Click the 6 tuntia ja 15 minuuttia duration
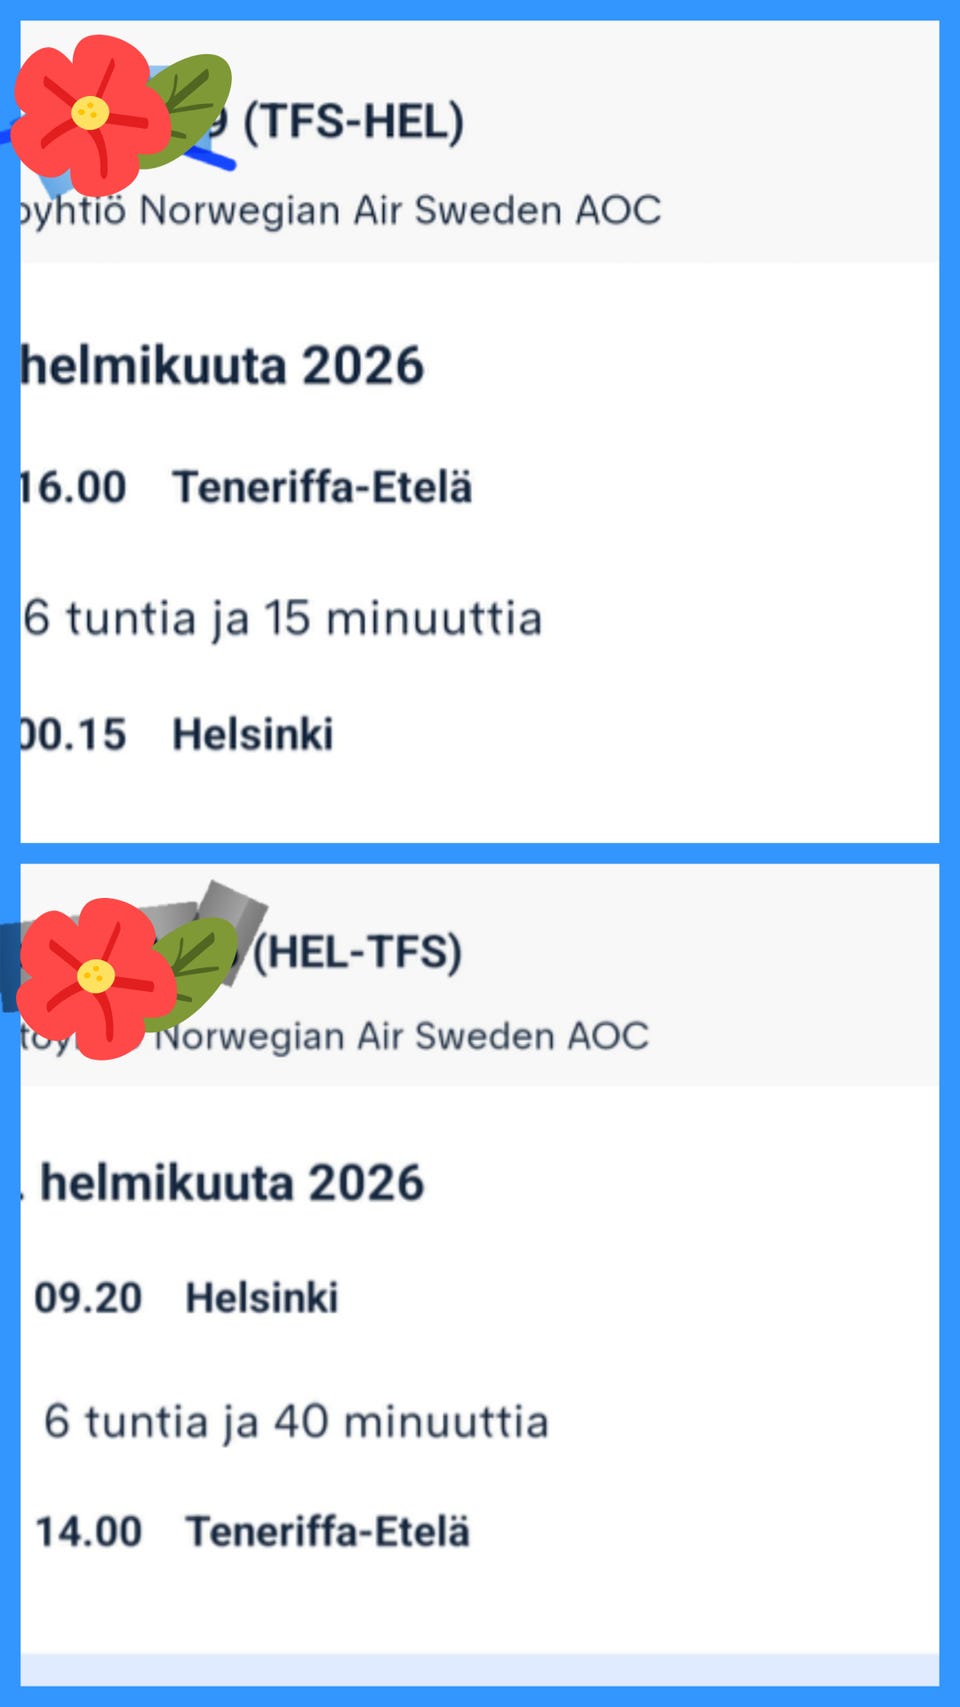 [283, 618]
